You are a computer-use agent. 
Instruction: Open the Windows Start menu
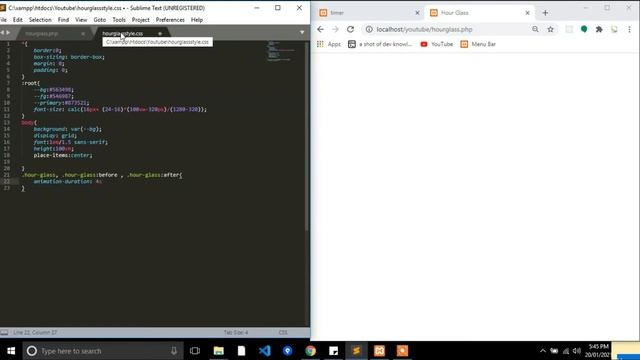click(11, 351)
